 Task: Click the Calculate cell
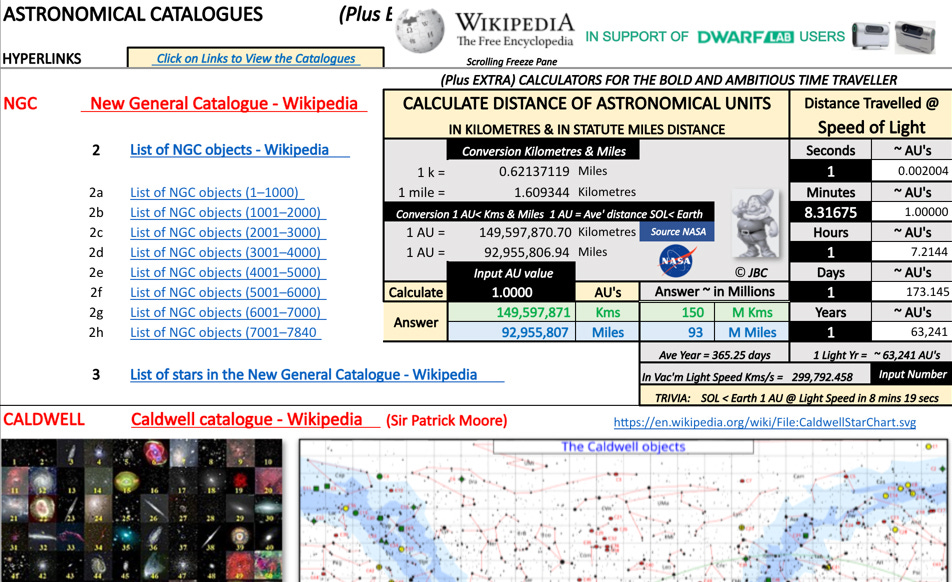coord(416,292)
